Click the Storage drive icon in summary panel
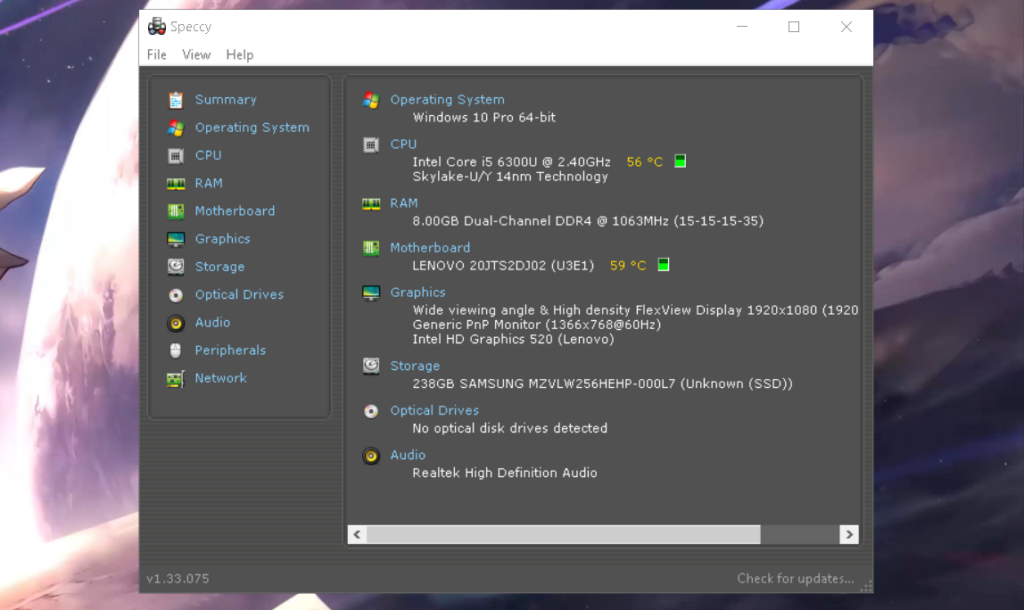The height and width of the screenshot is (610, 1024). coord(371,366)
